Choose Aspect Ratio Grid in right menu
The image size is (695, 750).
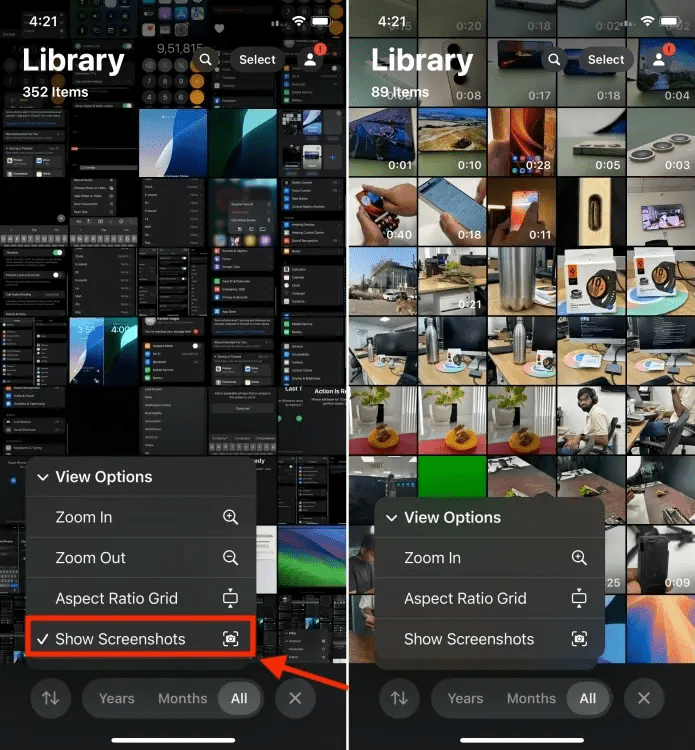point(489,598)
